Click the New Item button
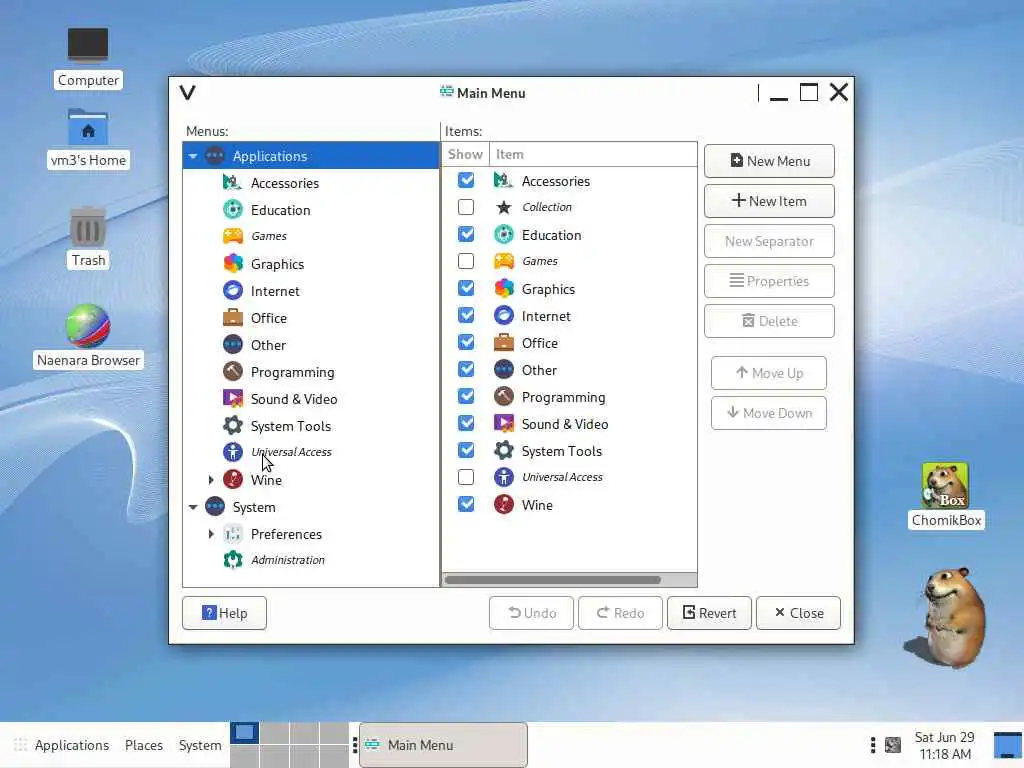Viewport: 1024px width, 768px height. (769, 201)
